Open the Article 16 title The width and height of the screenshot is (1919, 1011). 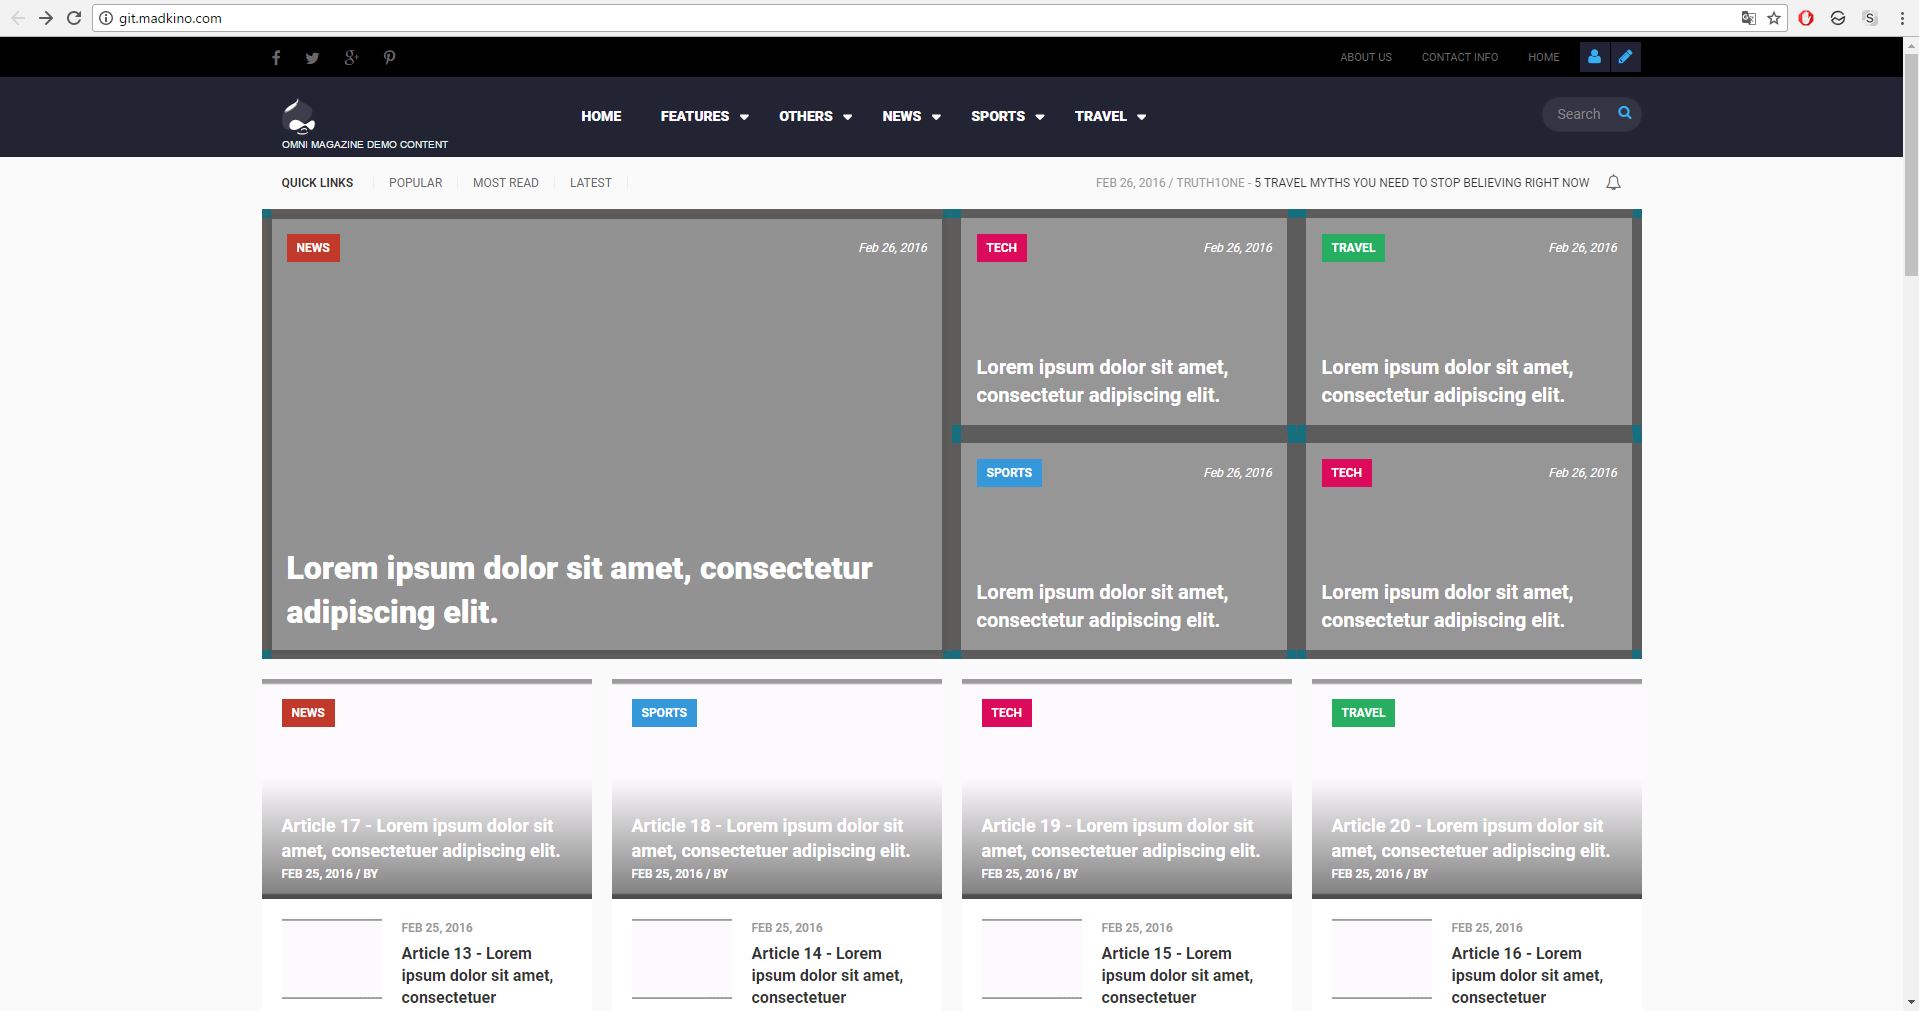[x=1527, y=975]
